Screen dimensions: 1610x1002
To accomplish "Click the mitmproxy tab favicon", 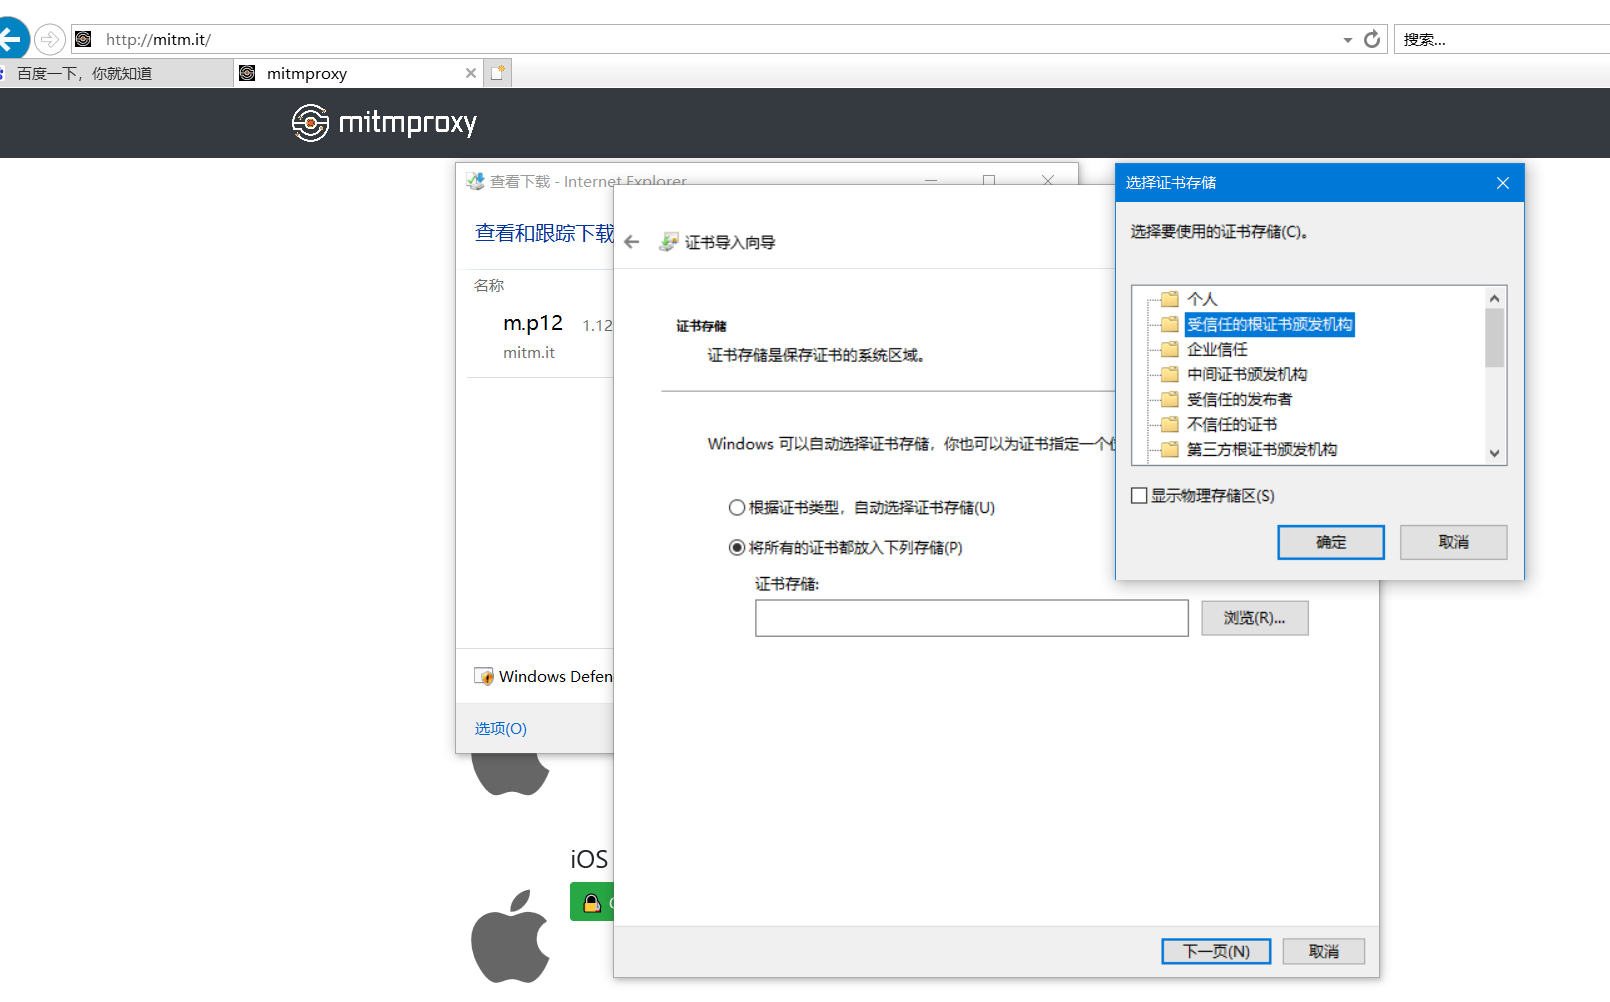I will tap(247, 73).
